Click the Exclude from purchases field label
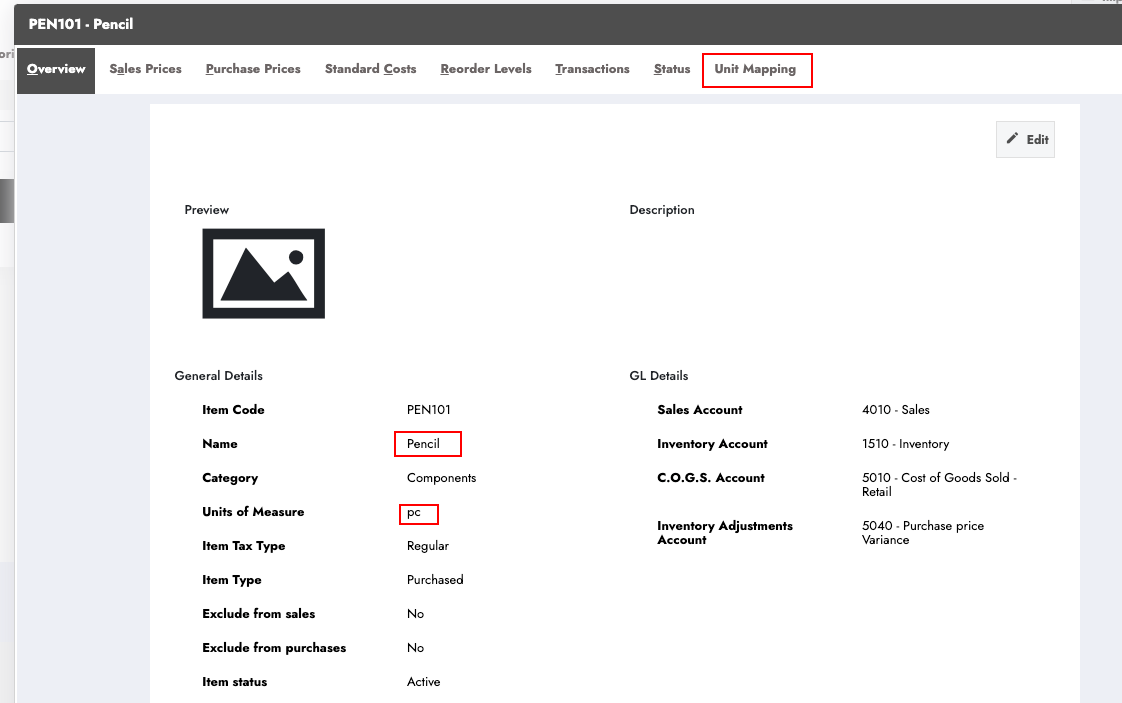Screen dimensions: 1122x703 pos(274,648)
